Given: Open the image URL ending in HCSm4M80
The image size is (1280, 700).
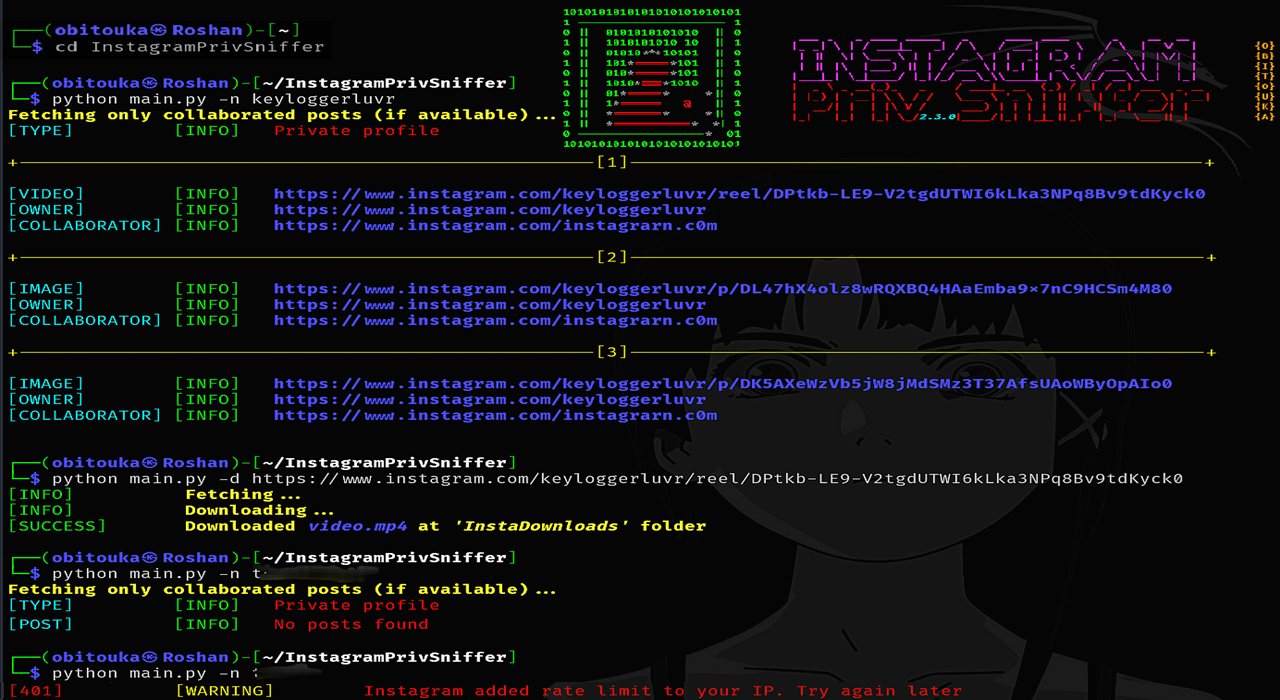Looking at the screenshot, I should [x=722, y=289].
